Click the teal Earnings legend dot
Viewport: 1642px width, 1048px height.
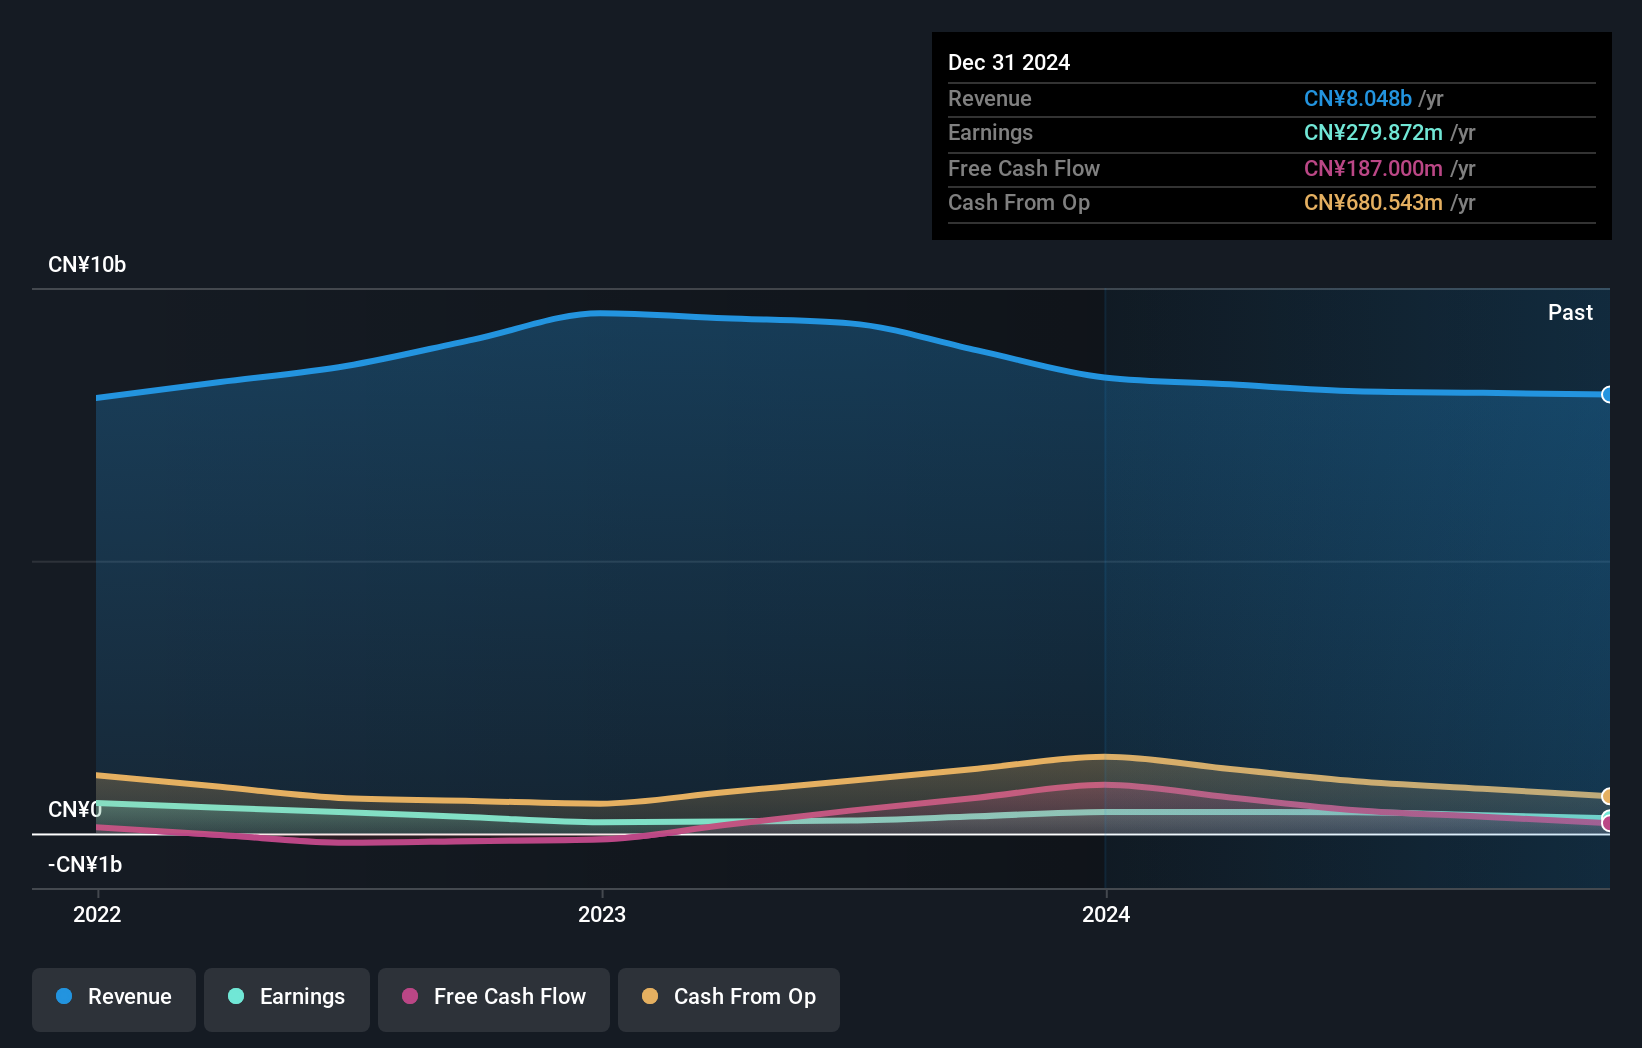pyautogui.click(x=236, y=996)
